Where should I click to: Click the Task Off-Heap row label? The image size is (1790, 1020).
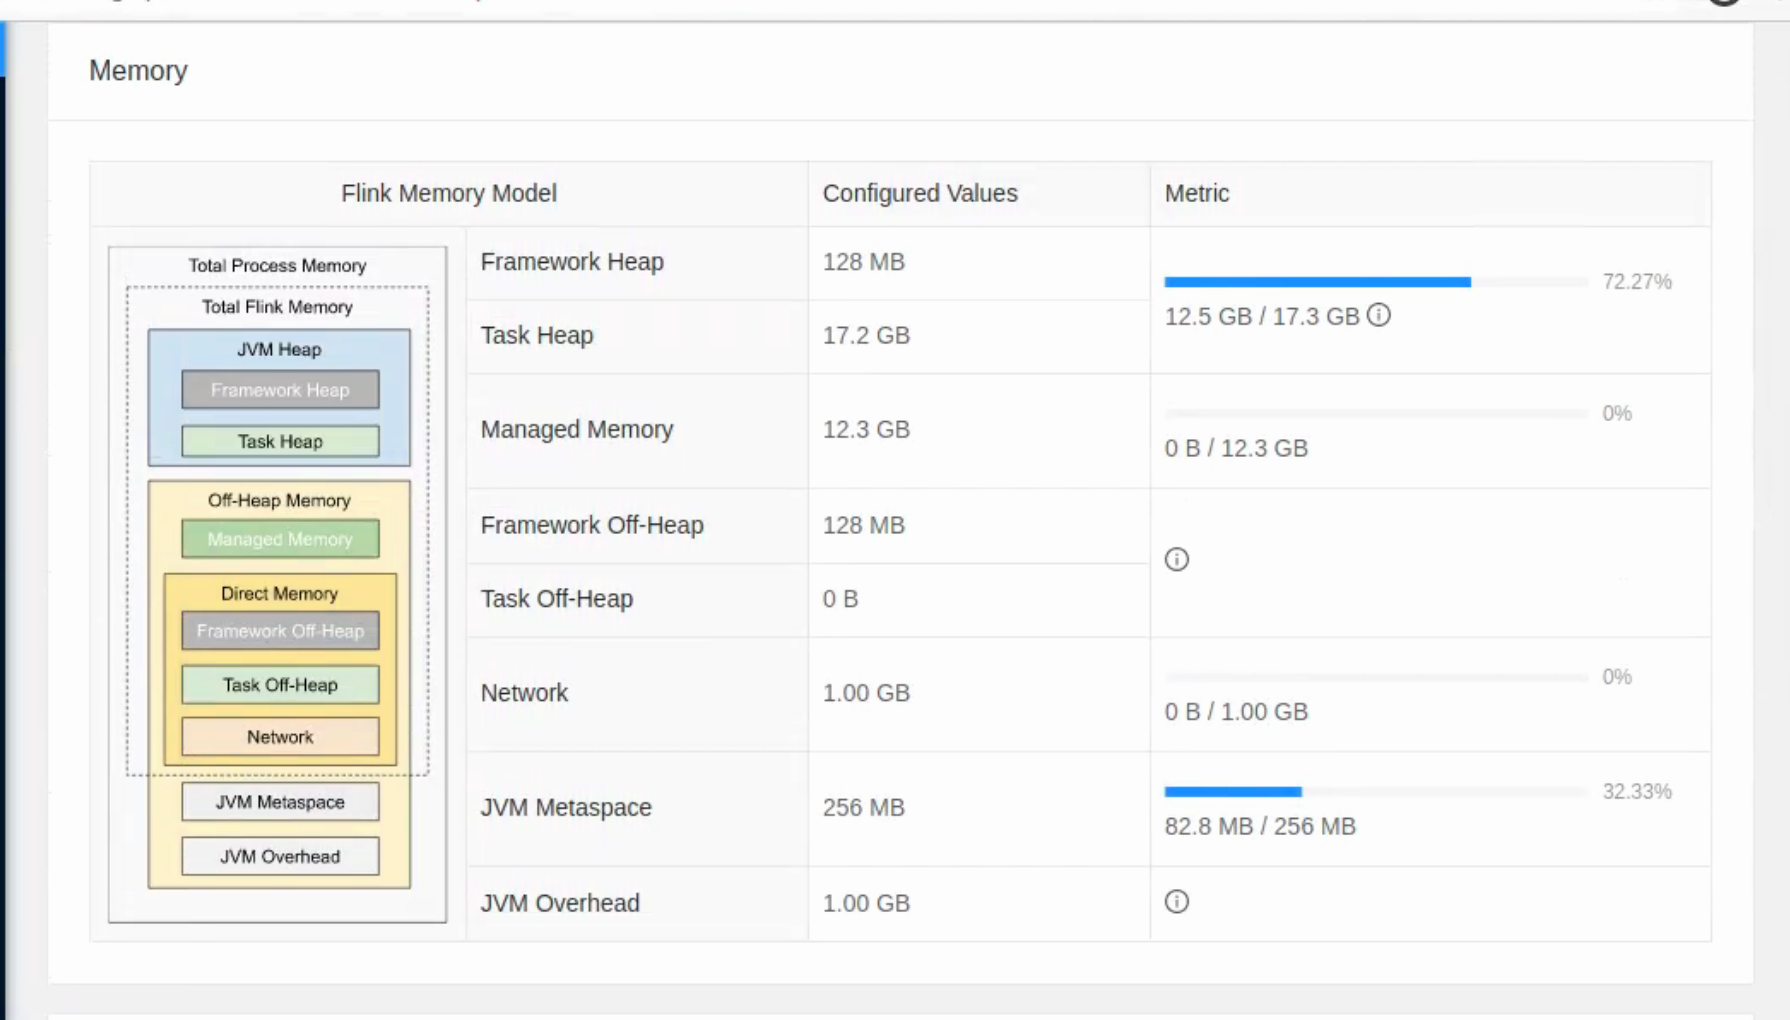(557, 599)
